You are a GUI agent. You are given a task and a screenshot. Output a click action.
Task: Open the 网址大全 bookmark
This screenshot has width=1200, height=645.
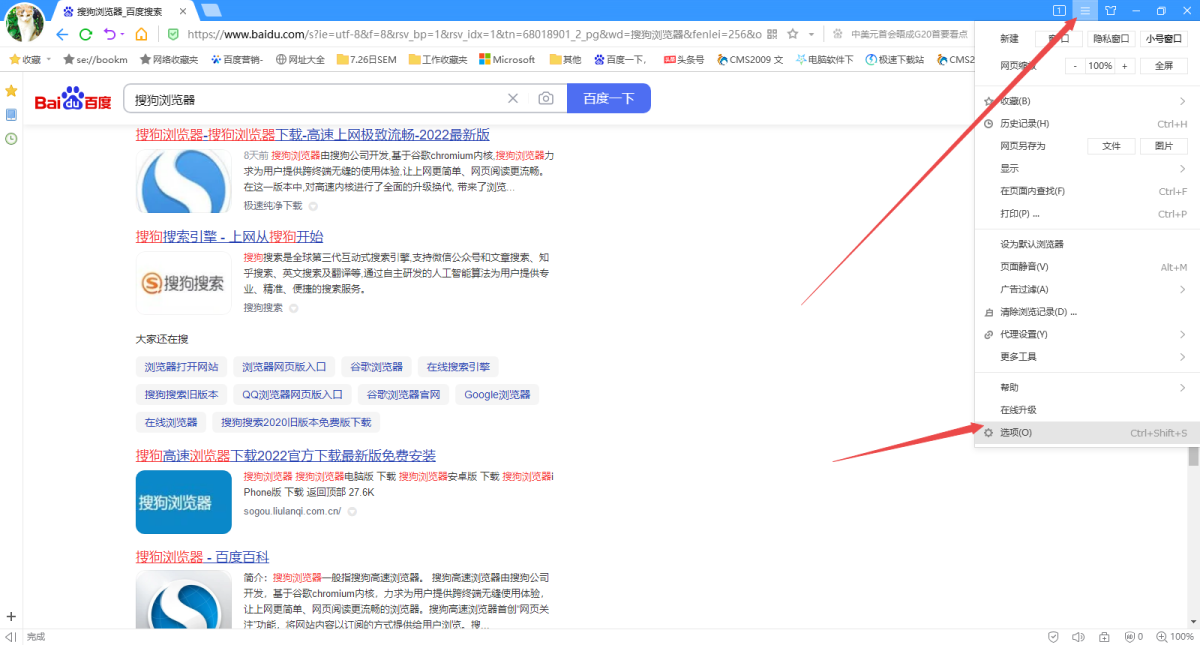[300, 59]
